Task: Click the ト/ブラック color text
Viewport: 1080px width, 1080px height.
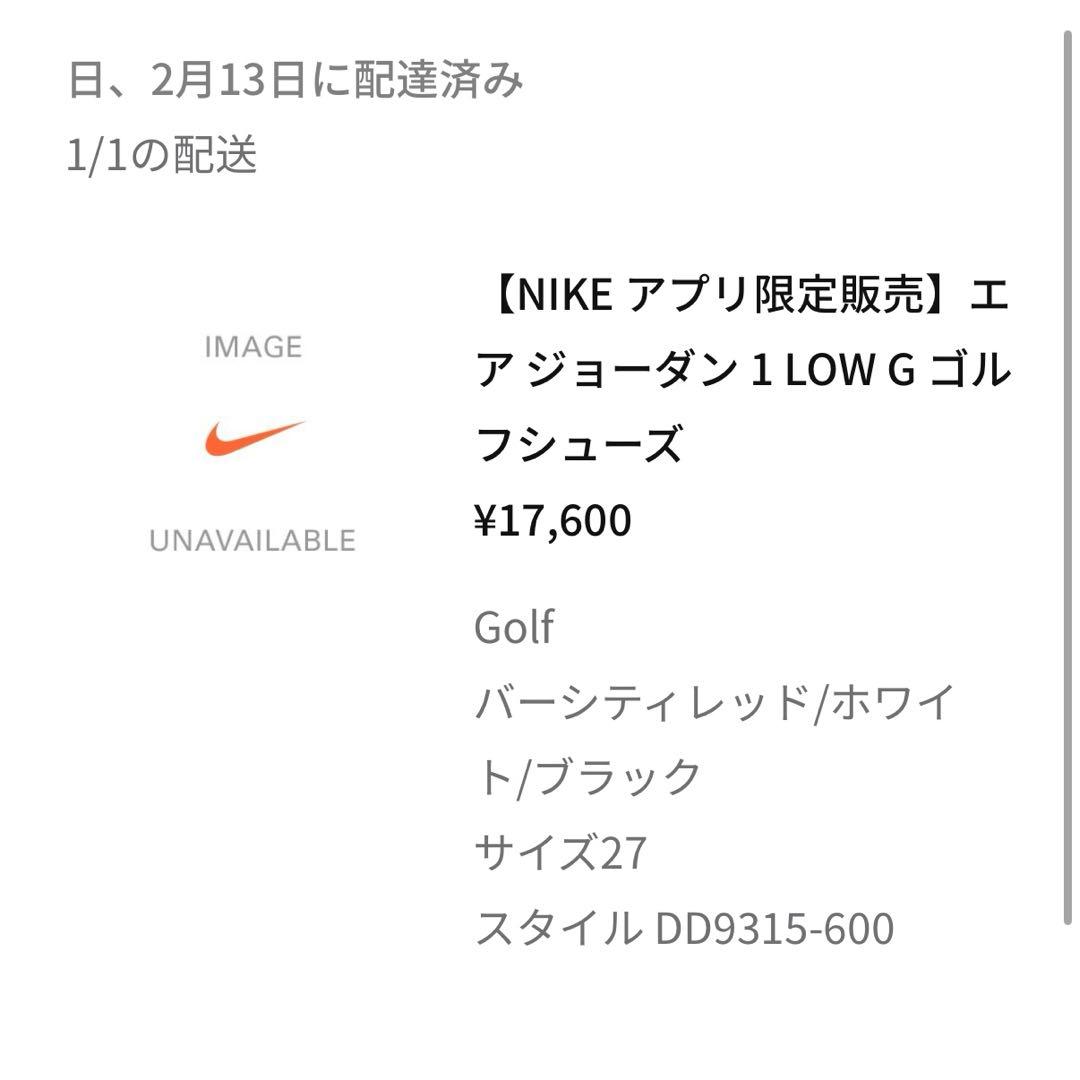Action: point(589,778)
